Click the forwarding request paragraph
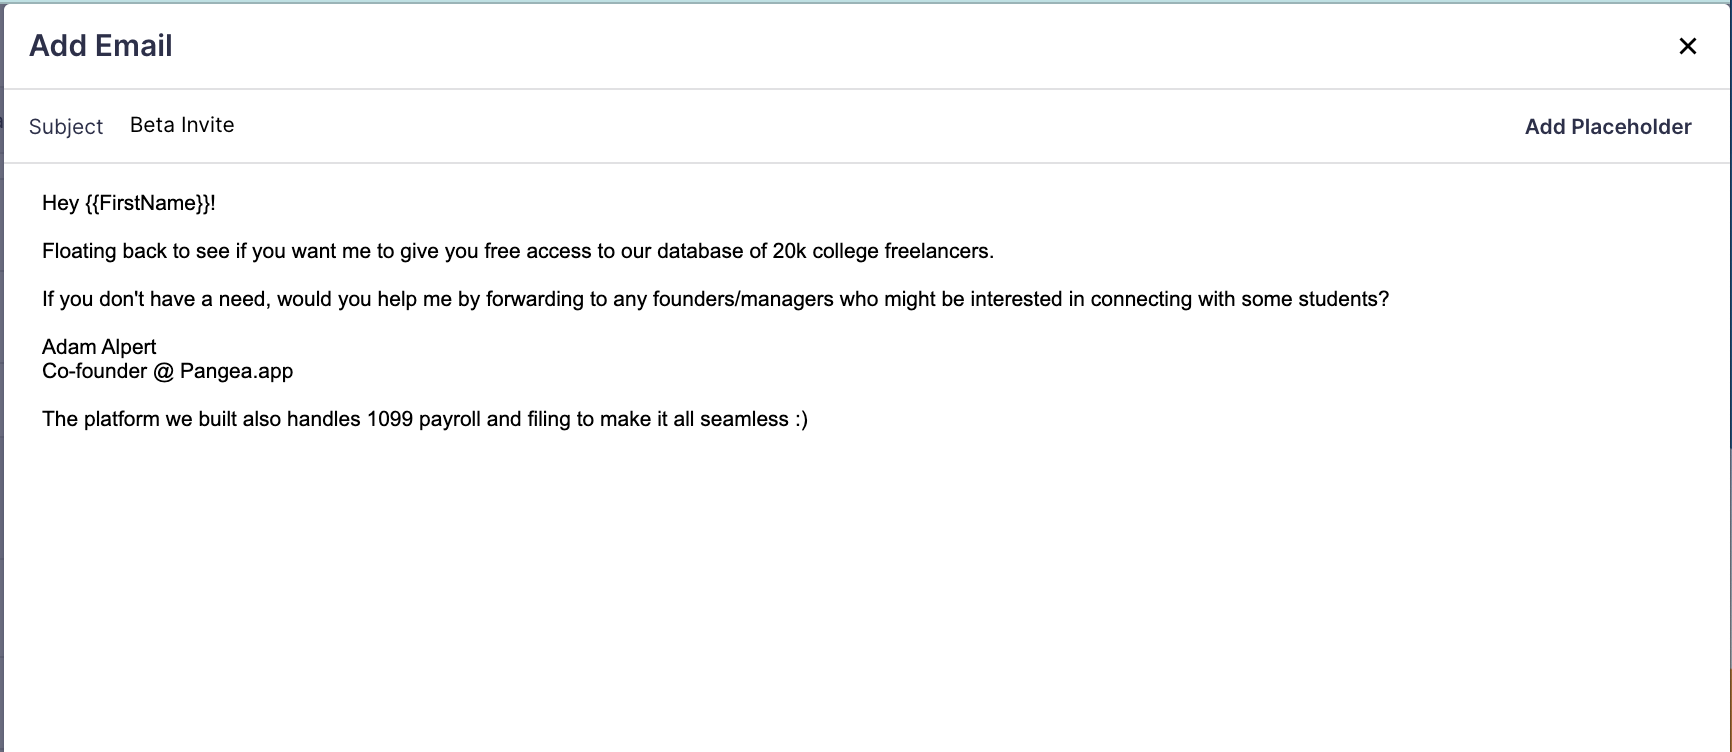Viewport: 1732px width, 752px height. point(716,297)
